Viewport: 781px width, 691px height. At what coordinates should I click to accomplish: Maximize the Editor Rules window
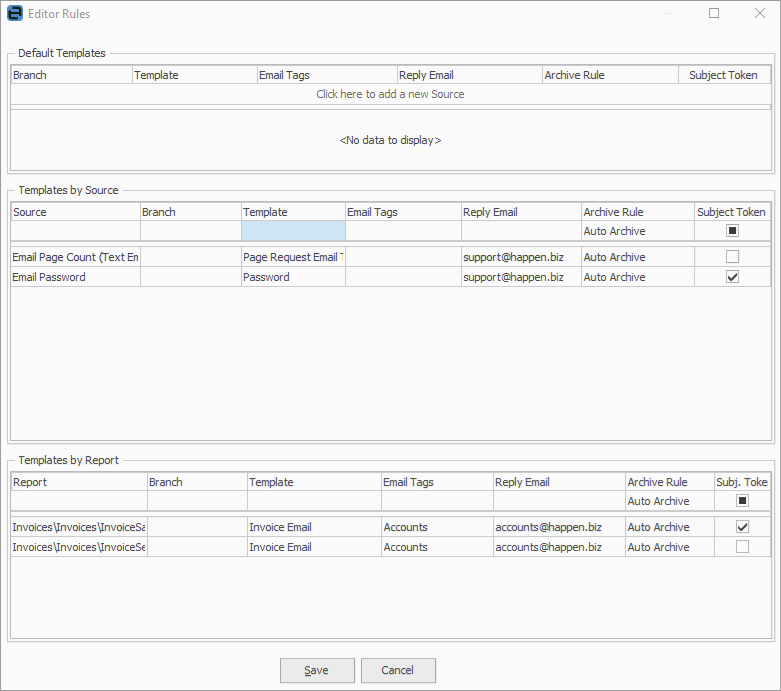click(x=714, y=14)
